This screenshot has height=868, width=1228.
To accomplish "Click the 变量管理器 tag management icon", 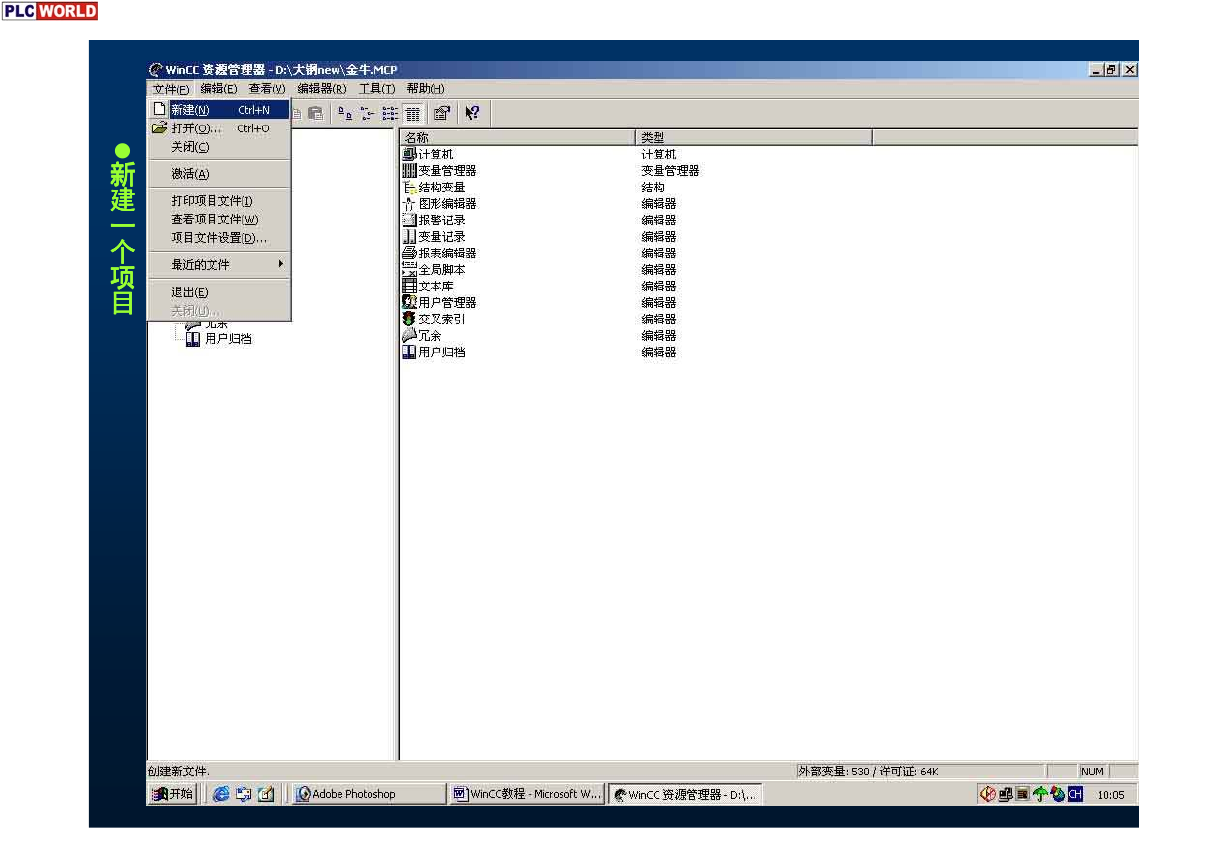I will coord(409,170).
